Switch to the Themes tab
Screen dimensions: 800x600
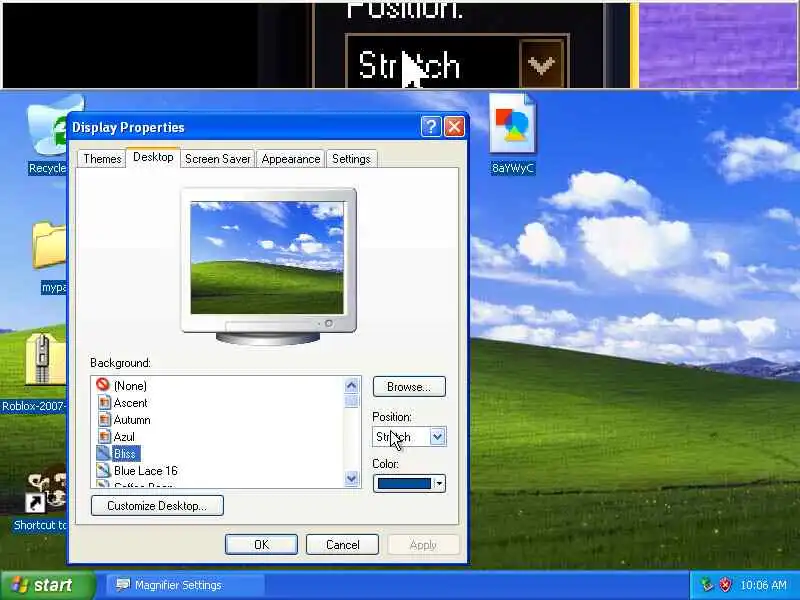tap(102, 159)
